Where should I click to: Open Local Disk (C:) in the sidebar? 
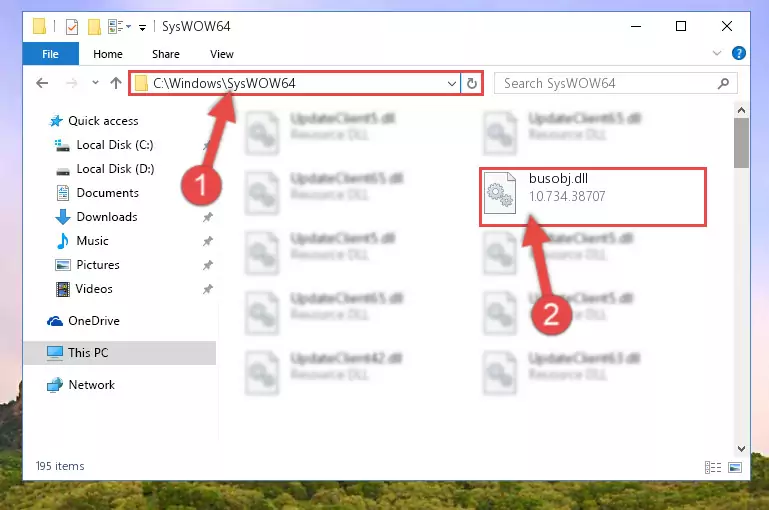pyautogui.click(x=115, y=145)
